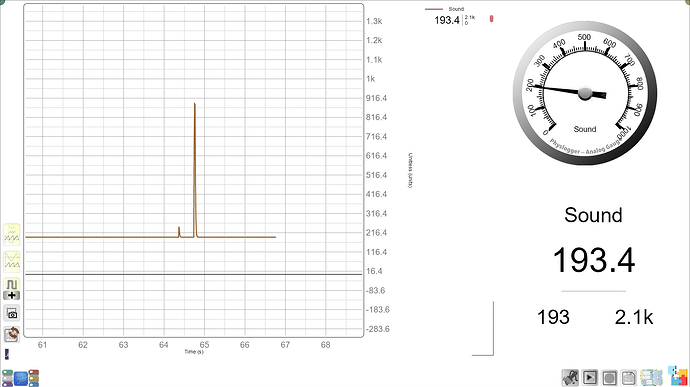Click the curve-and-sawtooth chart icon in left sidebar
Screen dimensions: 690x387
[12, 262]
